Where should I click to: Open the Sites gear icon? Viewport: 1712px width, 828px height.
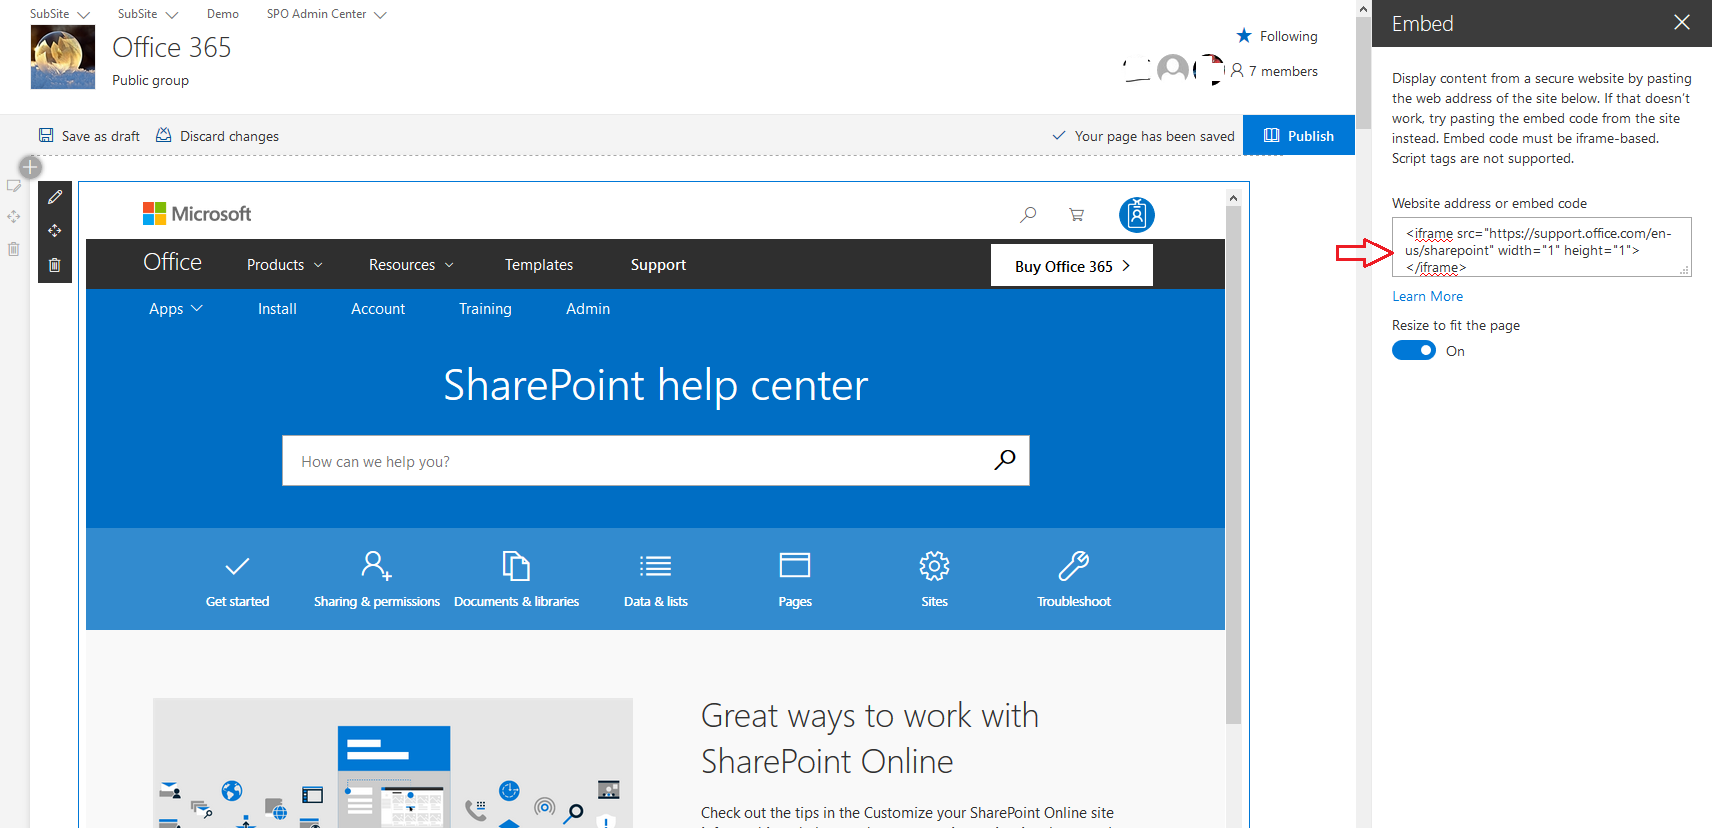935,566
